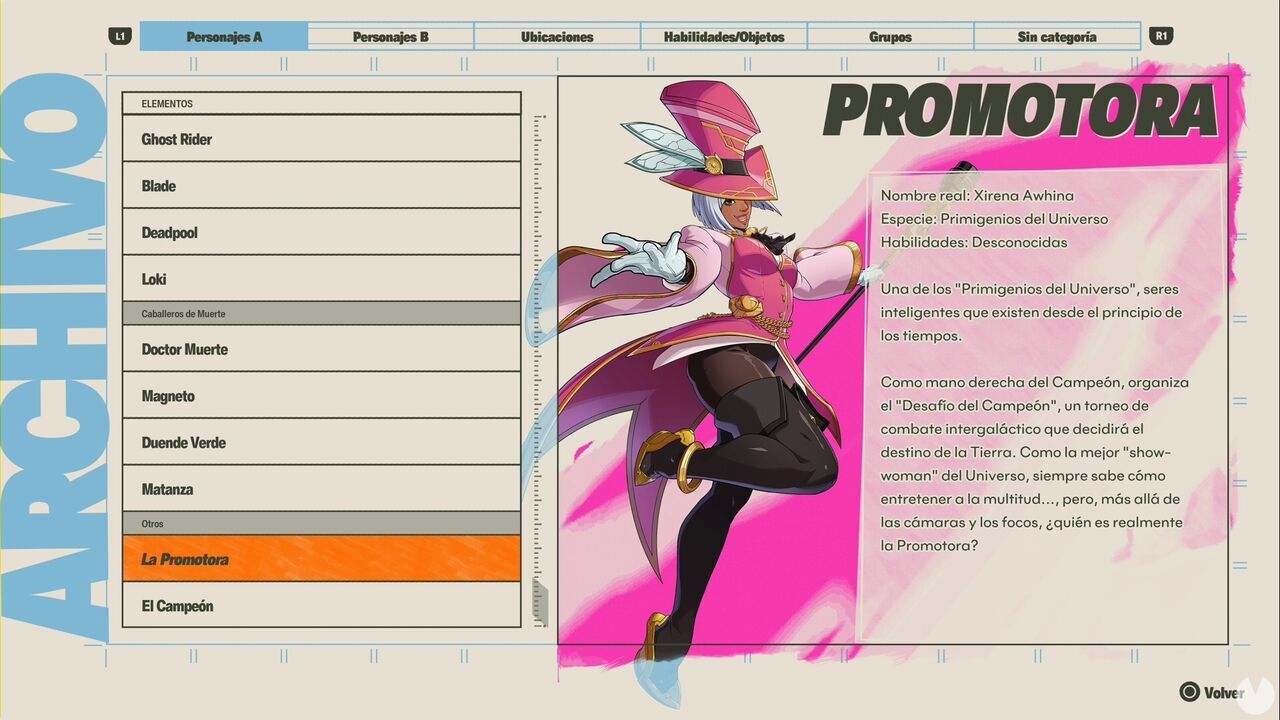Click the Volver back button
Screen dimensions: 1280x720
(x=1212, y=691)
